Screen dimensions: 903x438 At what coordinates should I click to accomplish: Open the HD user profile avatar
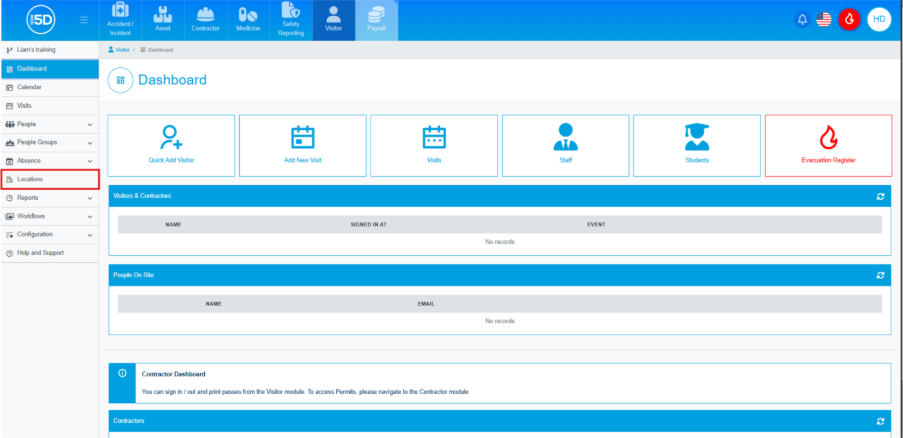(878, 20)
